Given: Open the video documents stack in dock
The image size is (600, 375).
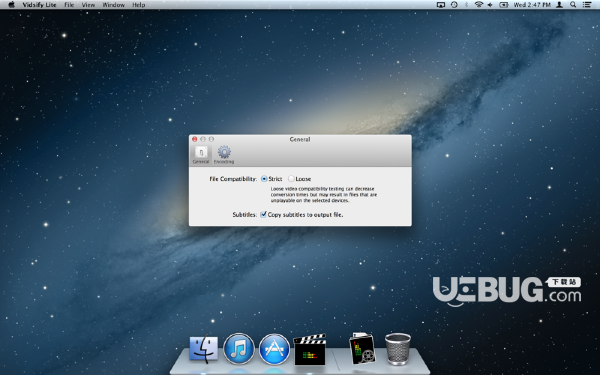Looking at the screenshot, I should [x=362, y=348].
